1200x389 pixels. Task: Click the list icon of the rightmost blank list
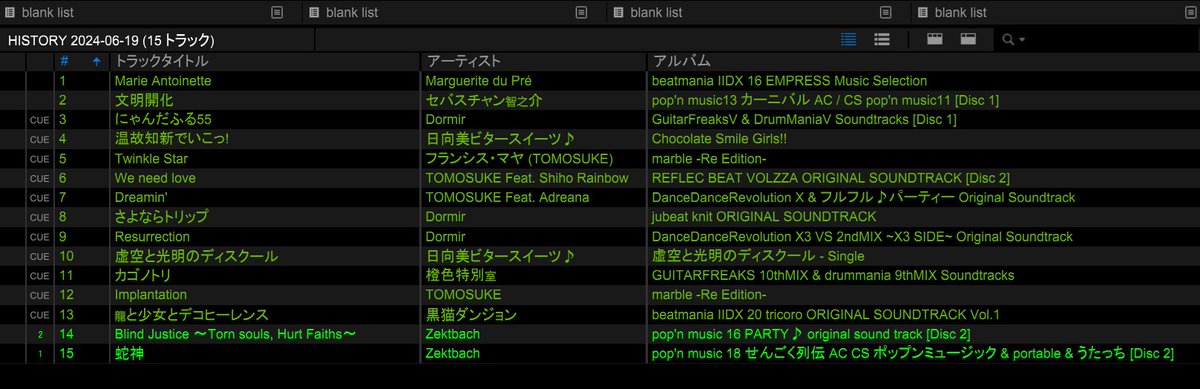(922, 12)
